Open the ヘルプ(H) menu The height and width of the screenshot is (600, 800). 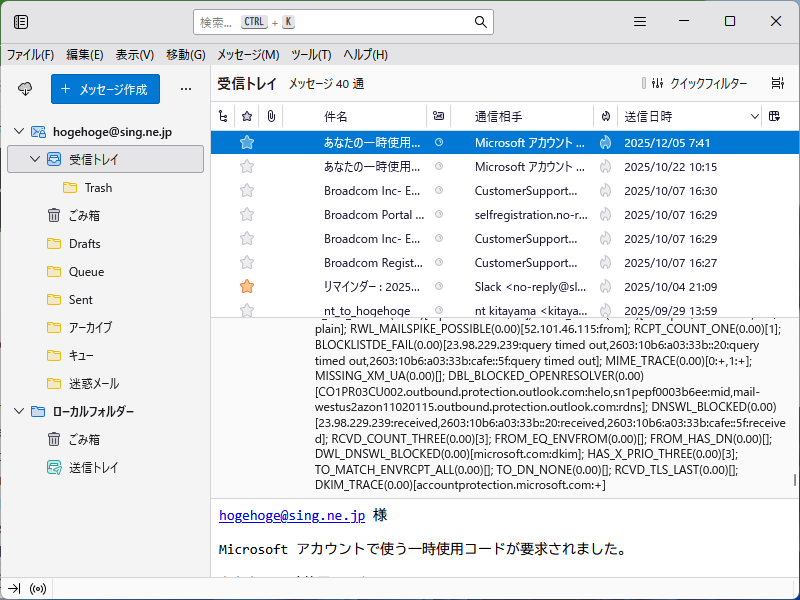365,55
